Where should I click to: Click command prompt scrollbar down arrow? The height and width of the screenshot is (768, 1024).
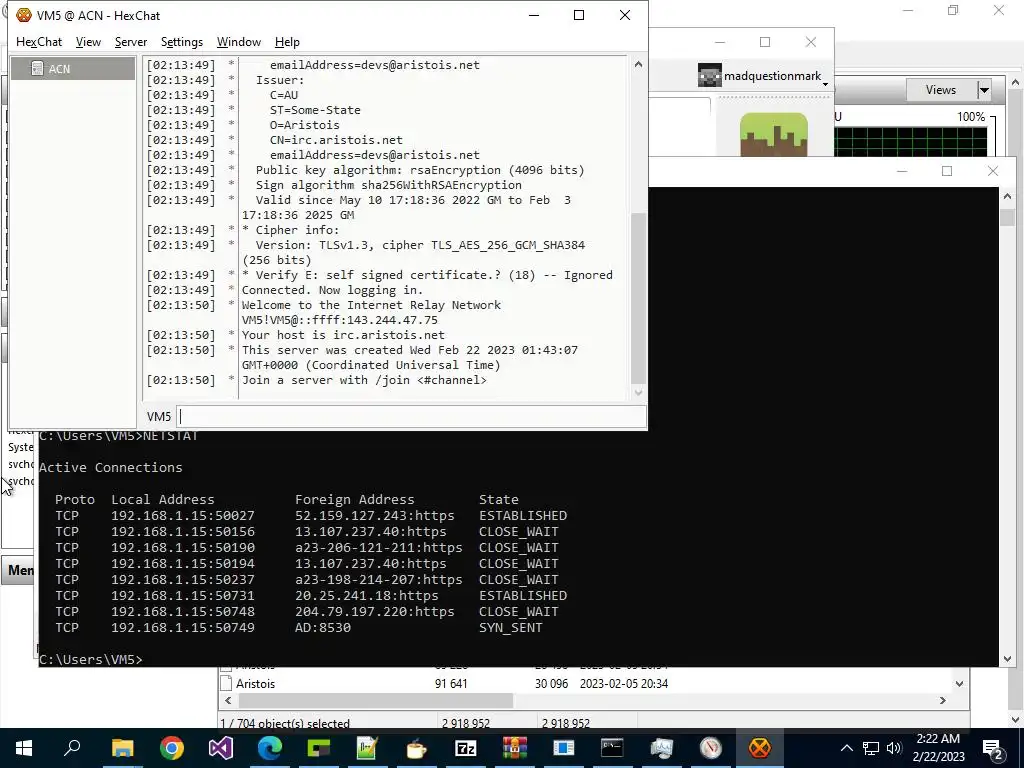[1007, 659]
